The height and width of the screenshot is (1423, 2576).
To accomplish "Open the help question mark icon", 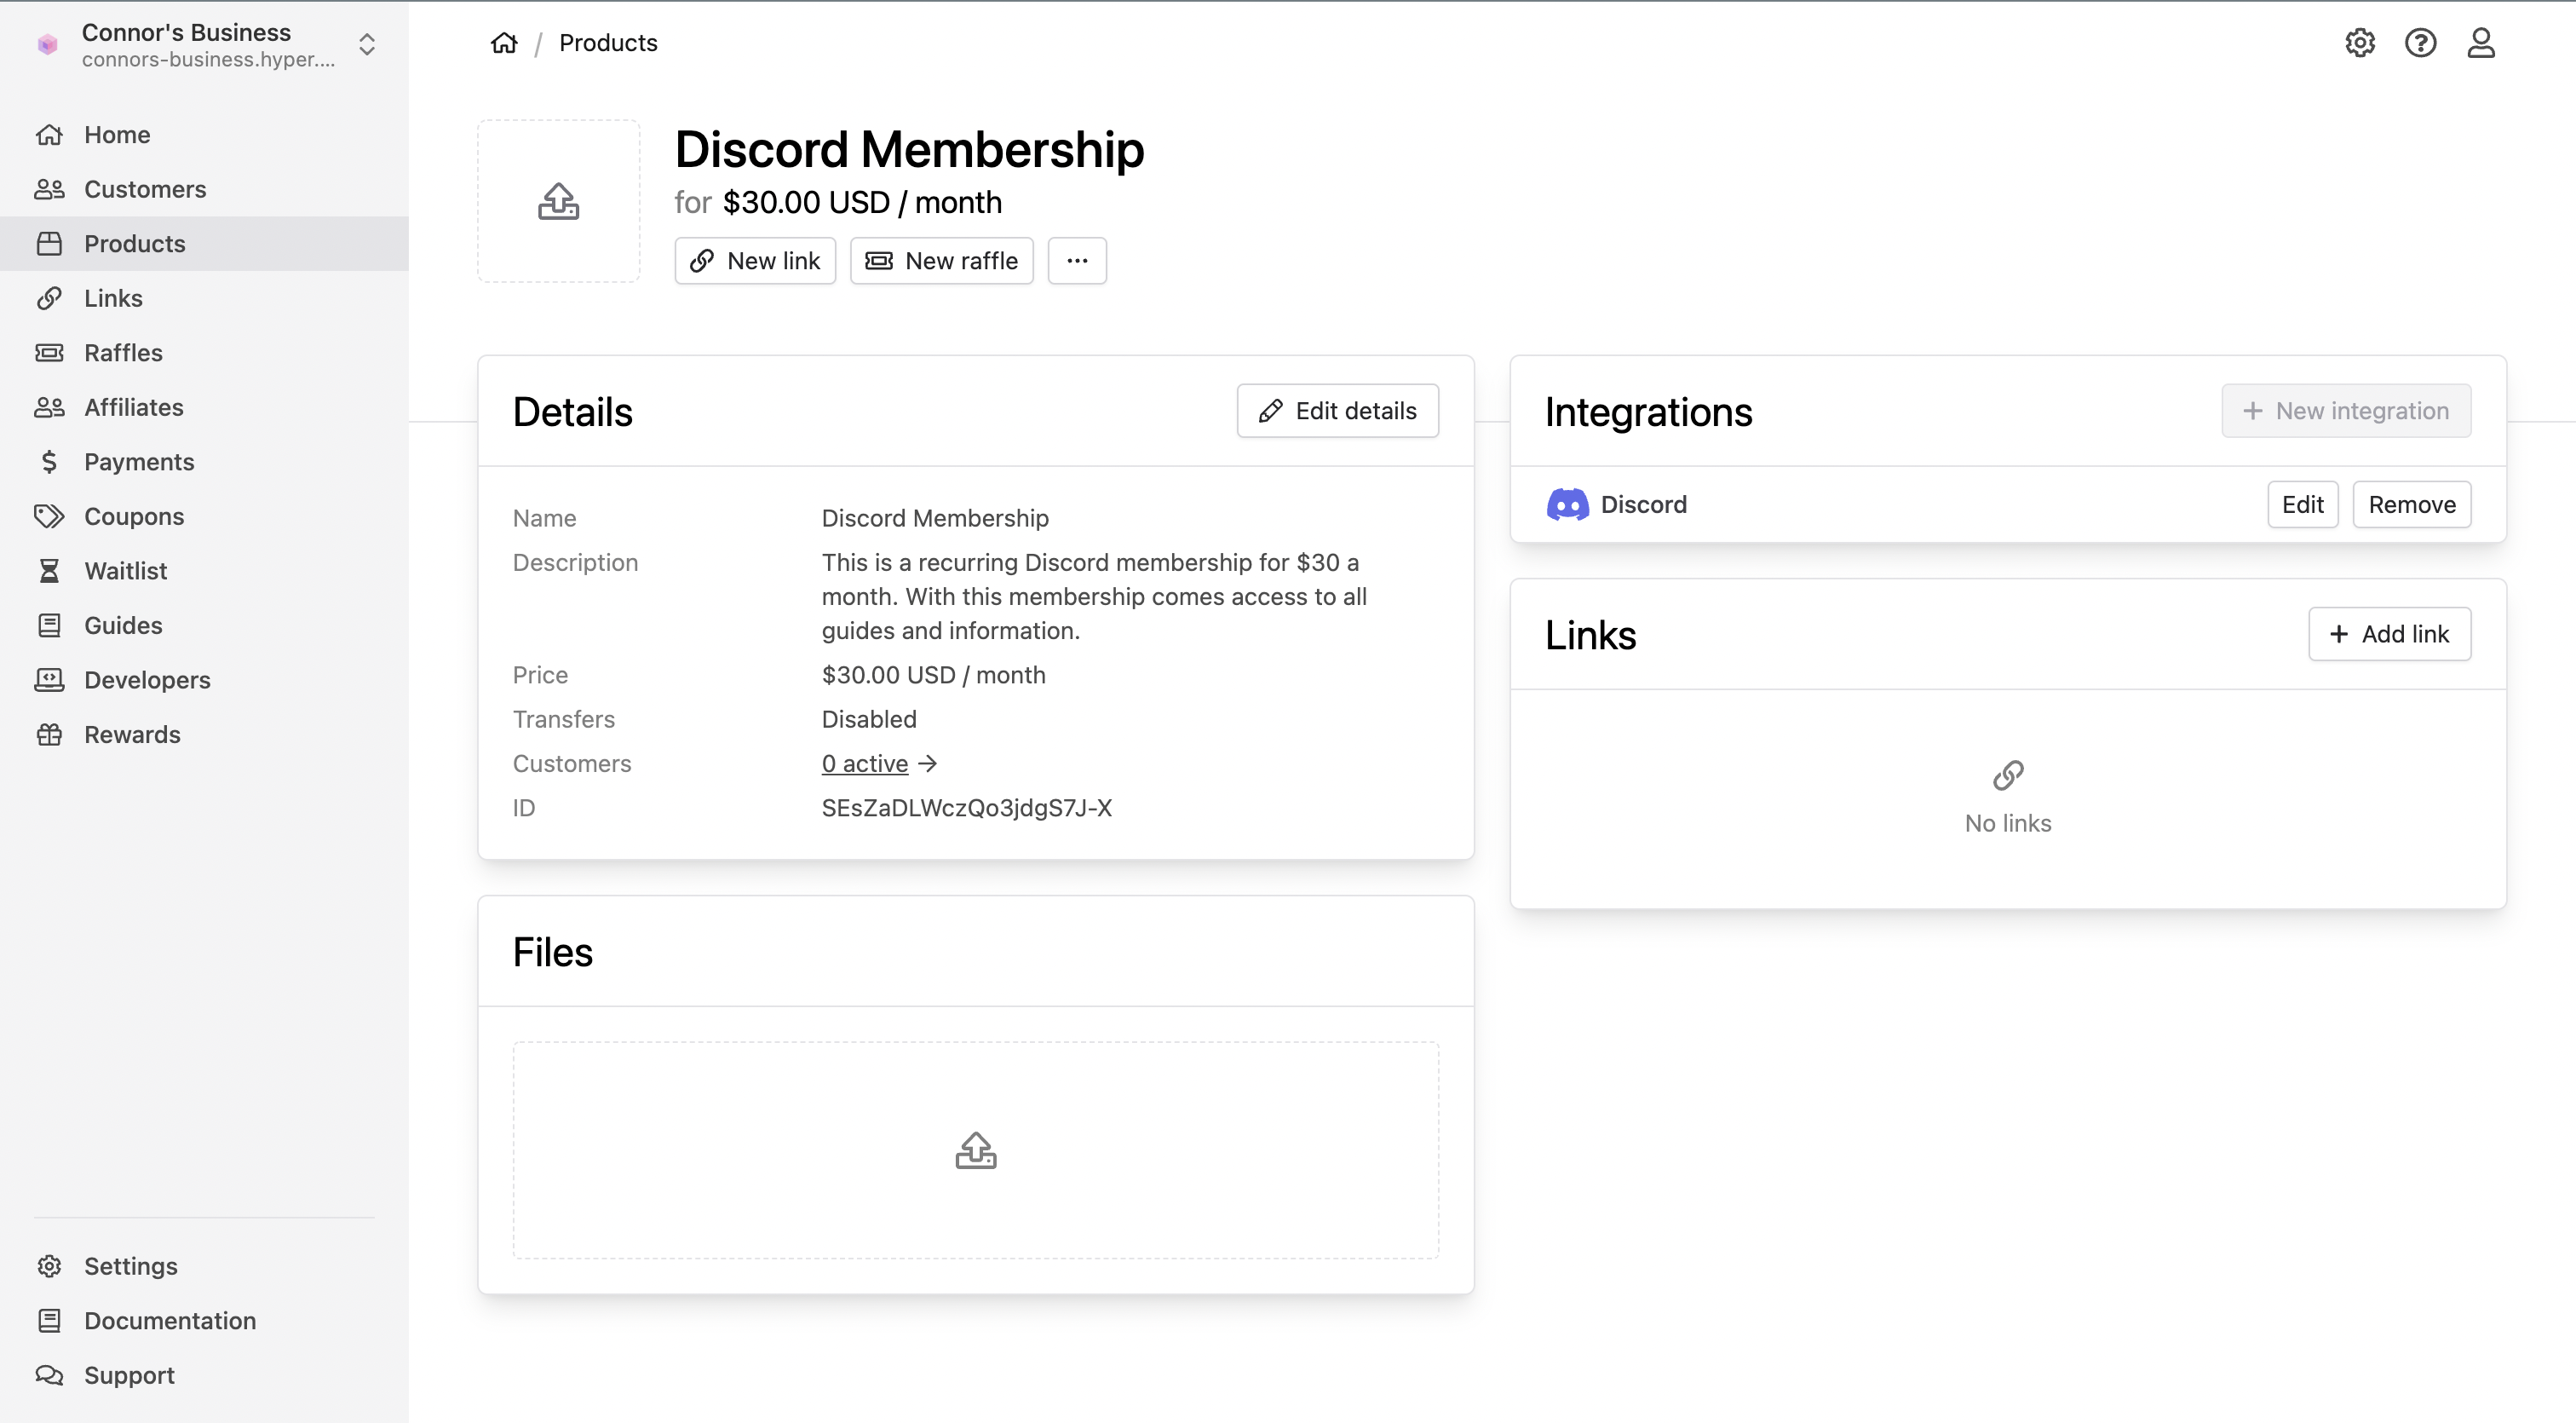I will [2420, 43].
